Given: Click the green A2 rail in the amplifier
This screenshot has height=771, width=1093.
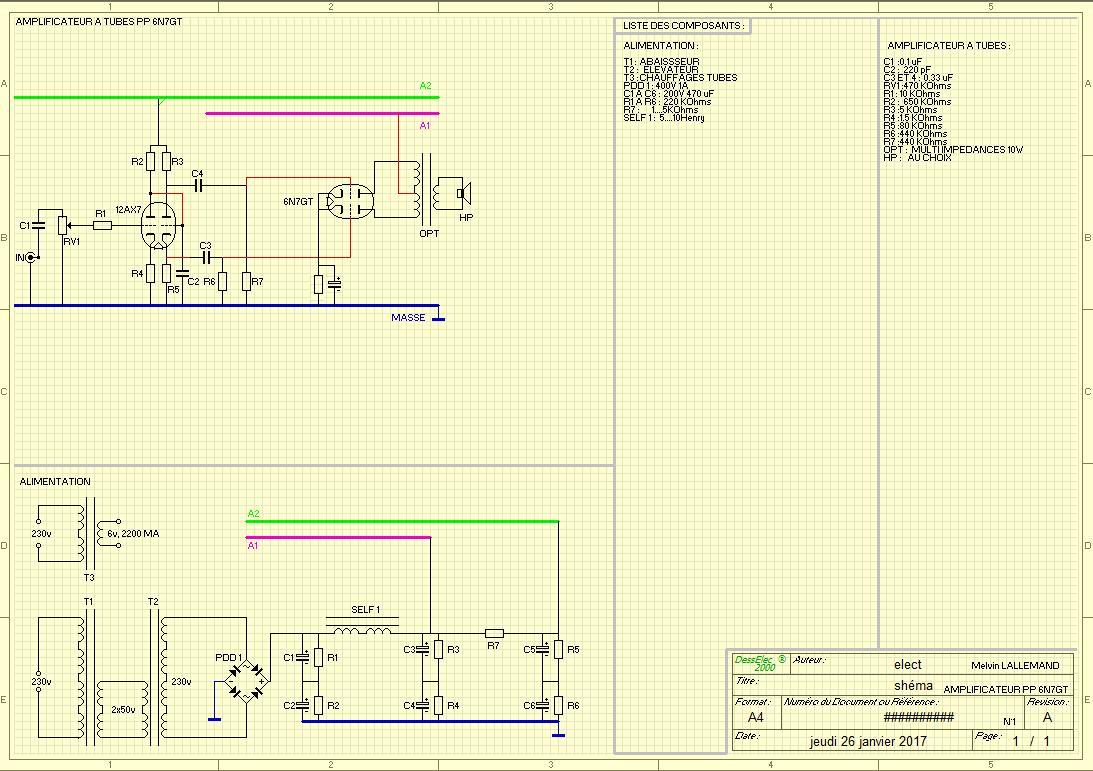Looking at the screenshot, I should pyautogui.click(x=227, y=98).
